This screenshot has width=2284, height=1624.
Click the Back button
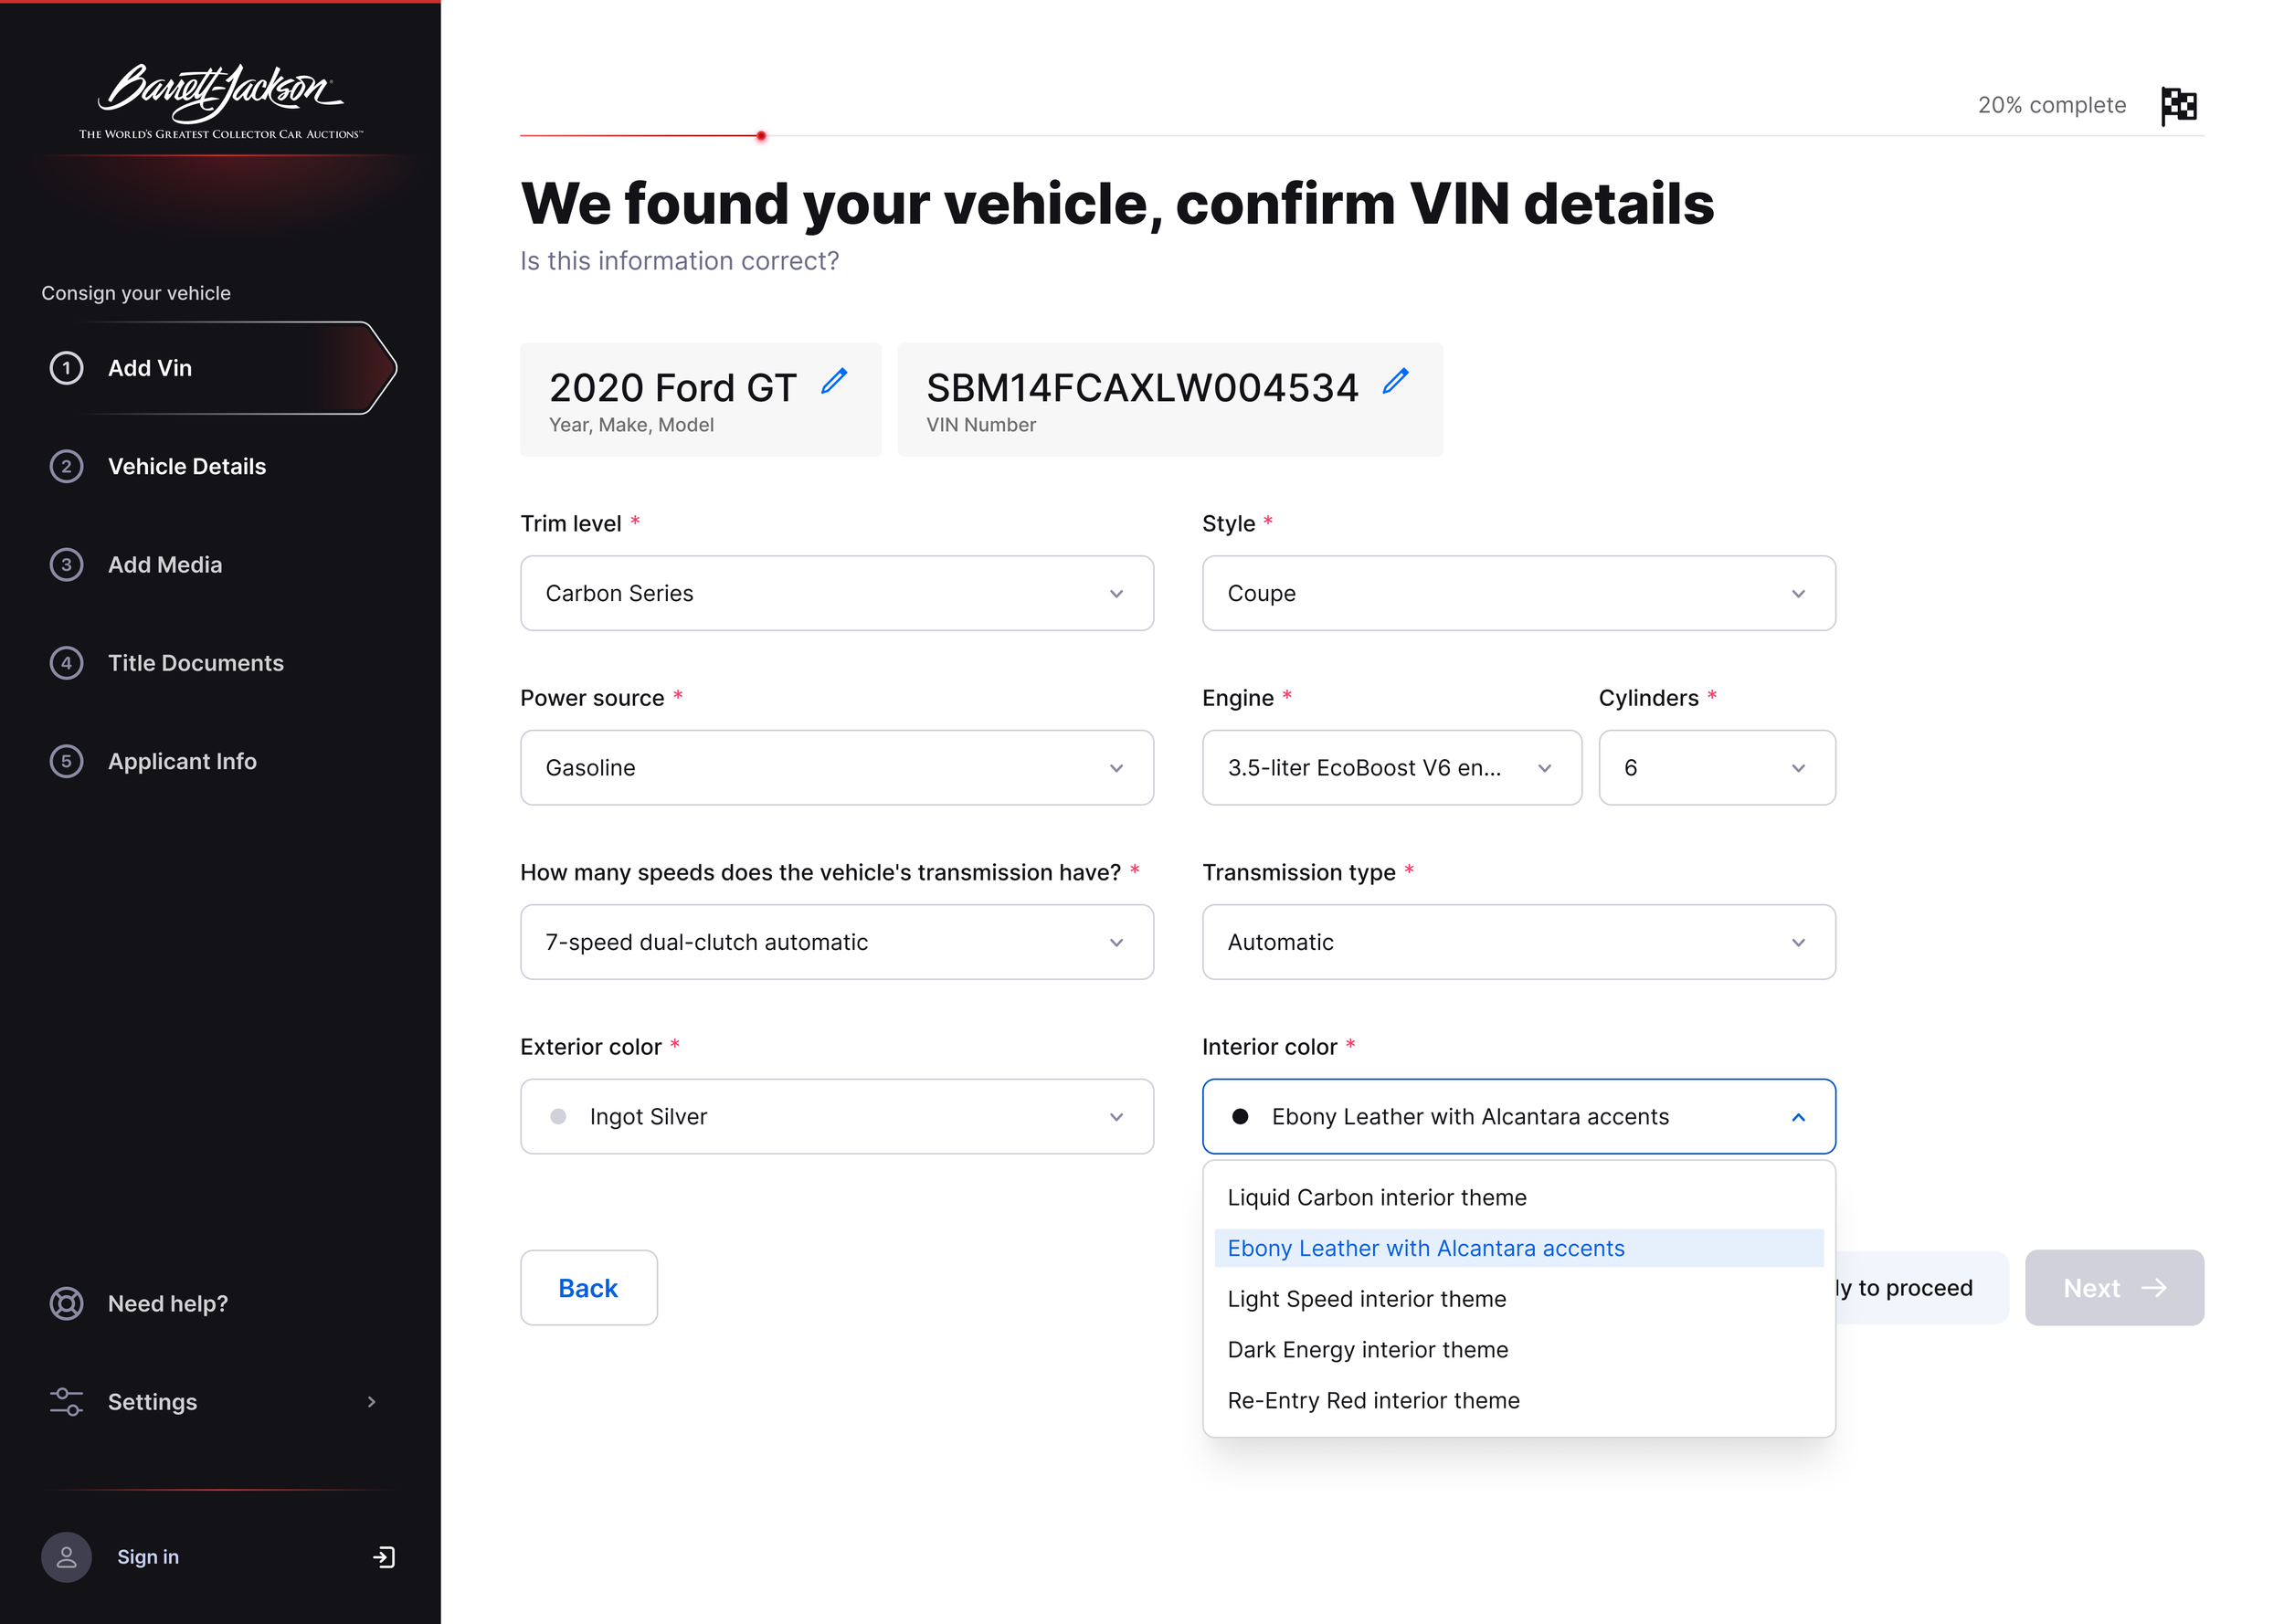pyautogui.click(x=588, y=1287)
